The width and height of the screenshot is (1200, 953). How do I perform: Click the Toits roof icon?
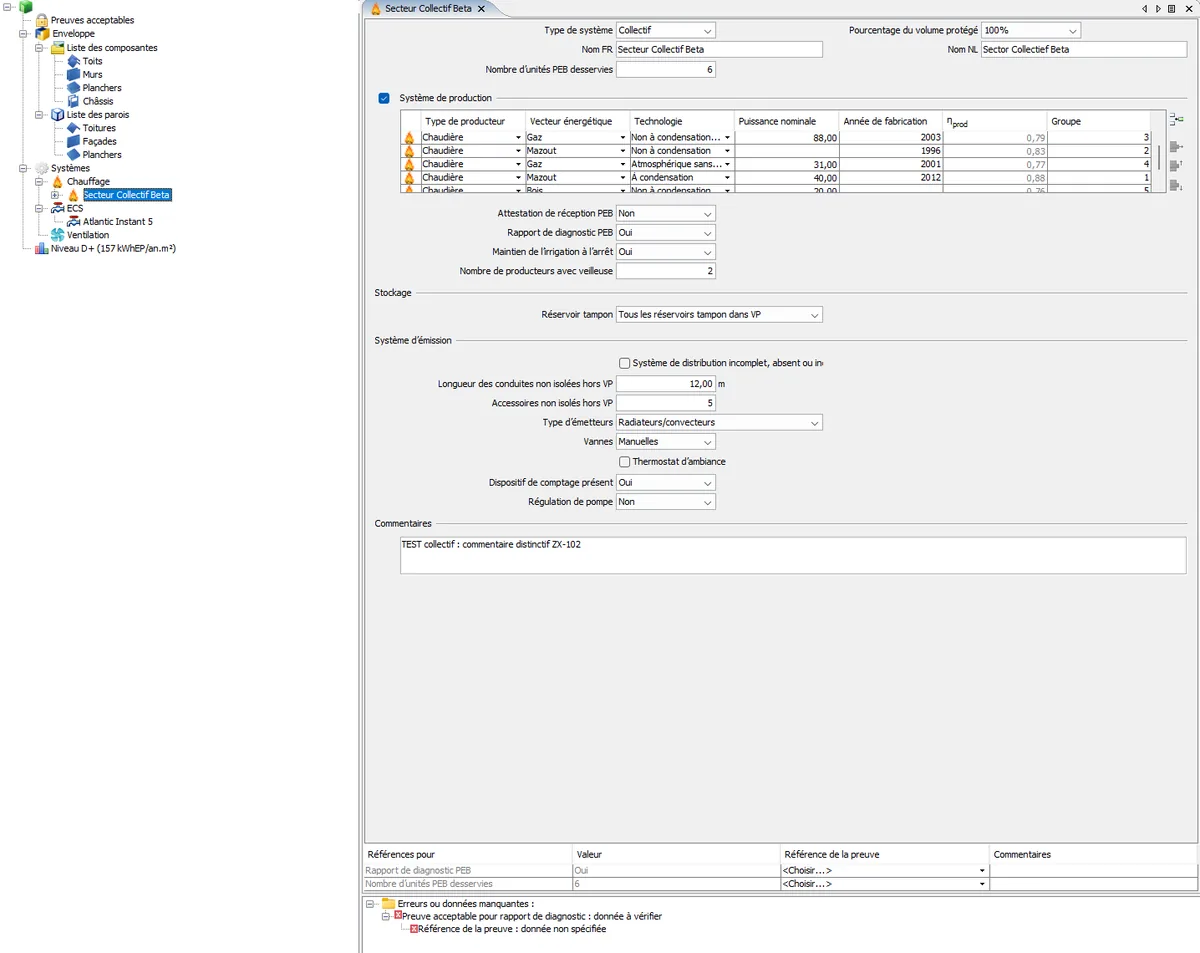point(73,61)
